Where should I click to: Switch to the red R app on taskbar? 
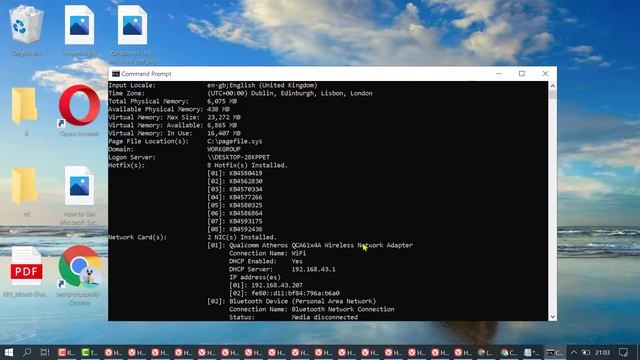pyautogui.click(x=66, y=352)
